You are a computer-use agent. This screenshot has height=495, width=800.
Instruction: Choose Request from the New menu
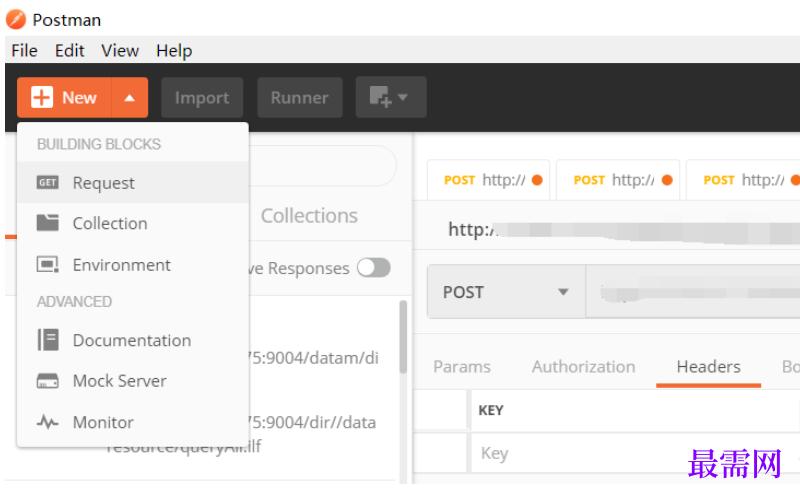click(133, 182)
